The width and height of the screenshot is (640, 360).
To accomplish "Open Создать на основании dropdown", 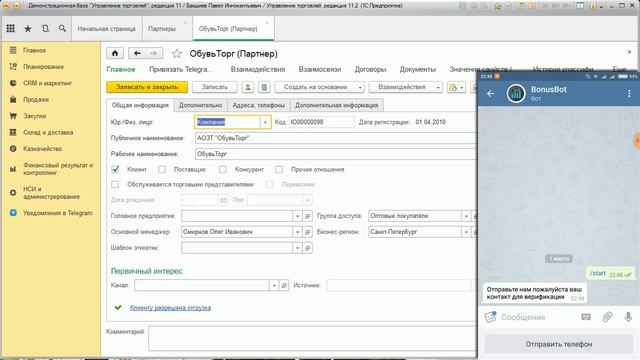I will [x=319, y=87].
